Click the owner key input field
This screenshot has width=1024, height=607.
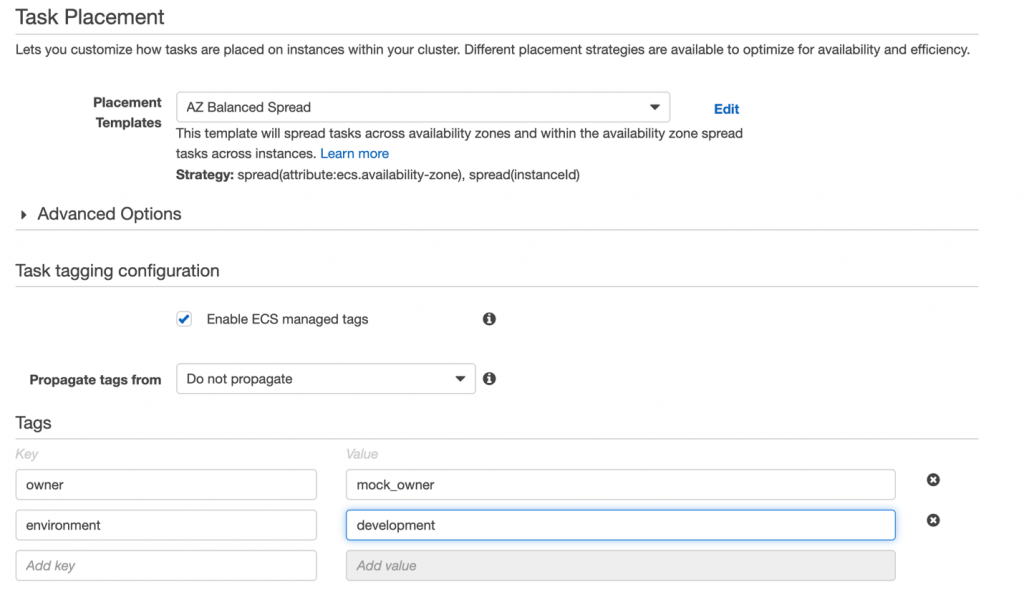[166, 485]
